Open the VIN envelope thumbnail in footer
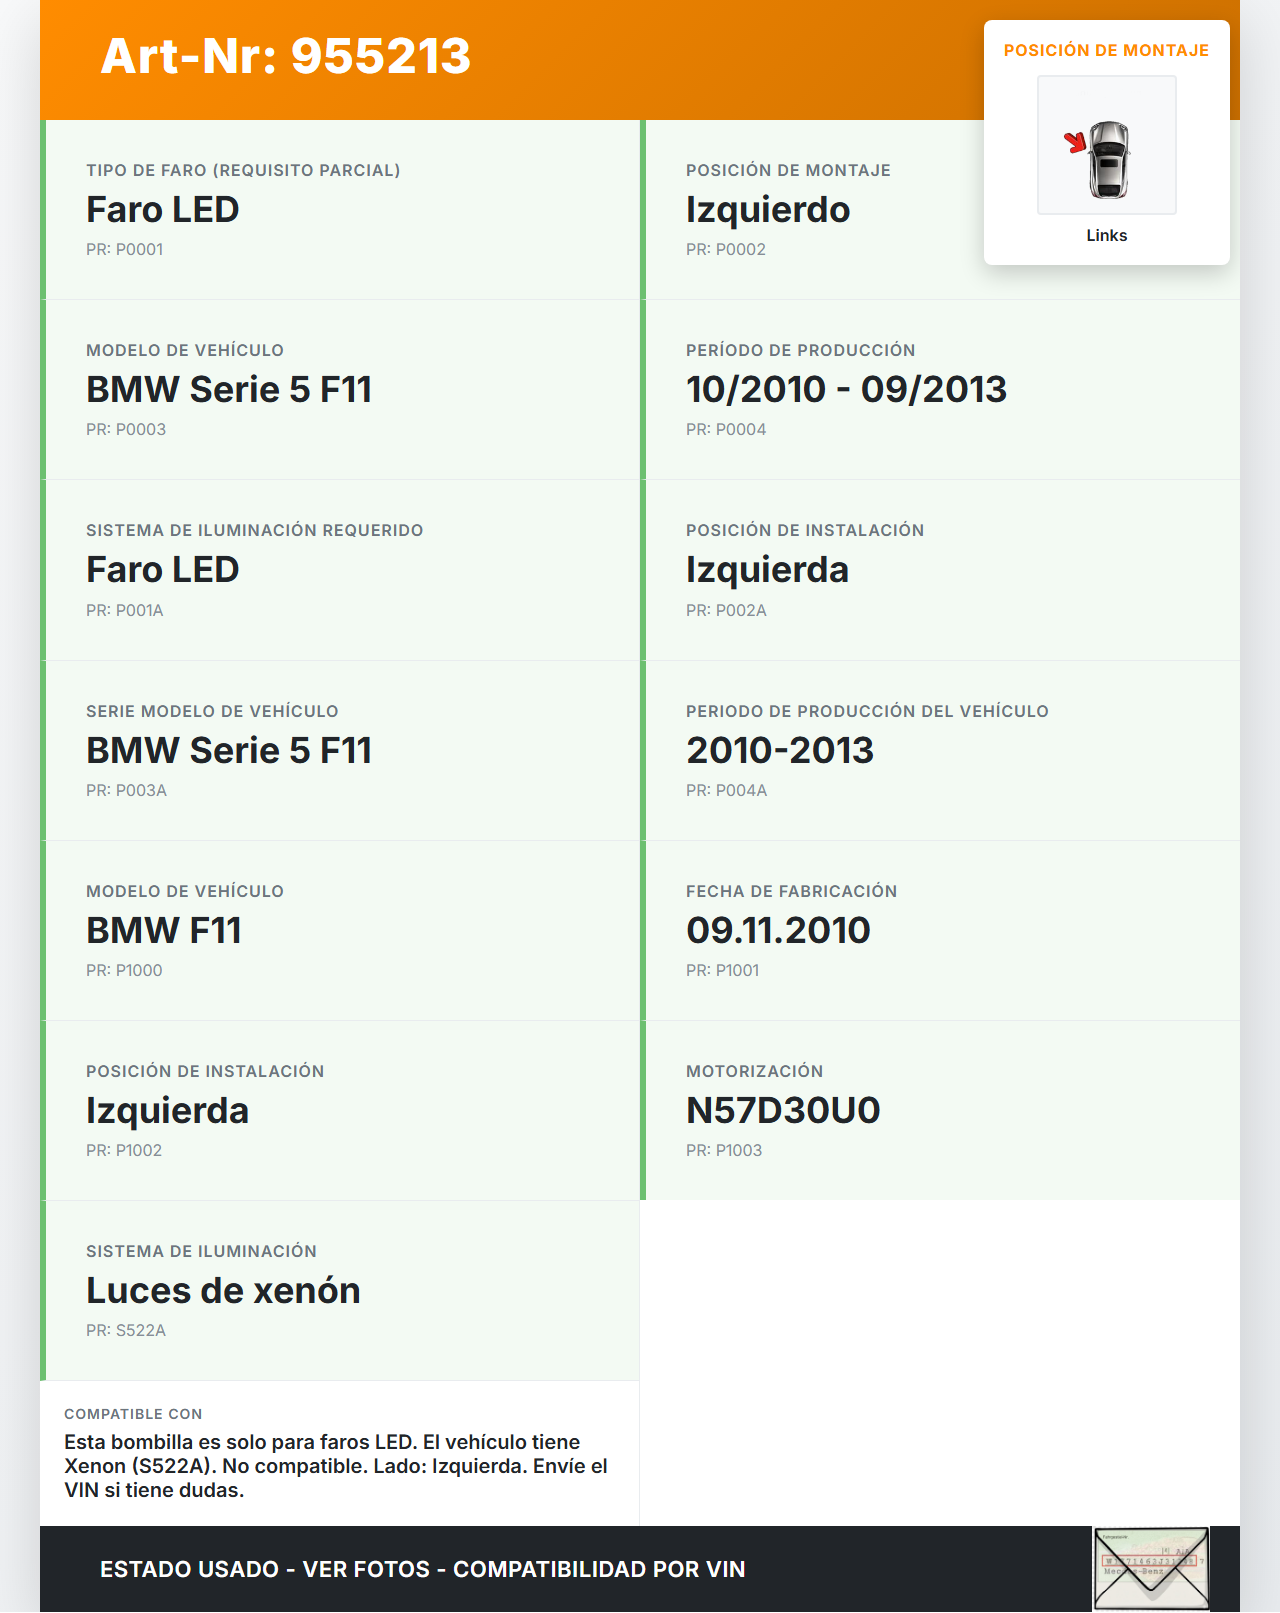 click(1151, 1568)
